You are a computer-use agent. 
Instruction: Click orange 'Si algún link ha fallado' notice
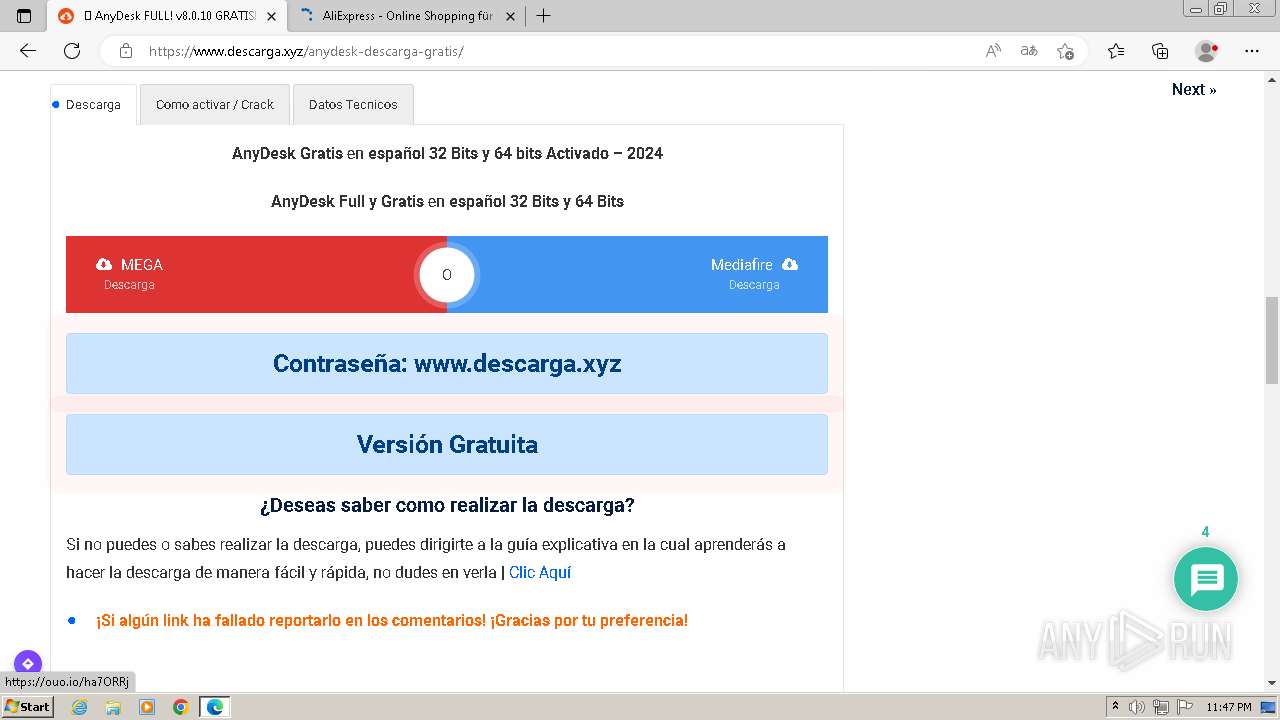392,620
